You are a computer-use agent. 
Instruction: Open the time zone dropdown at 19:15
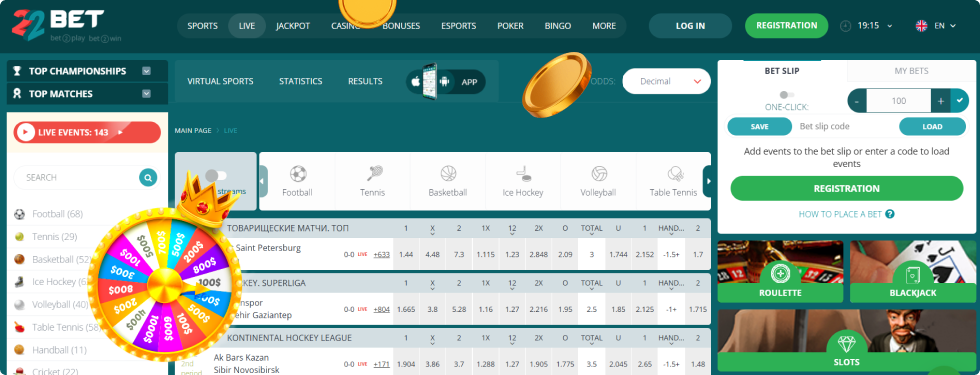coord(889,26)
